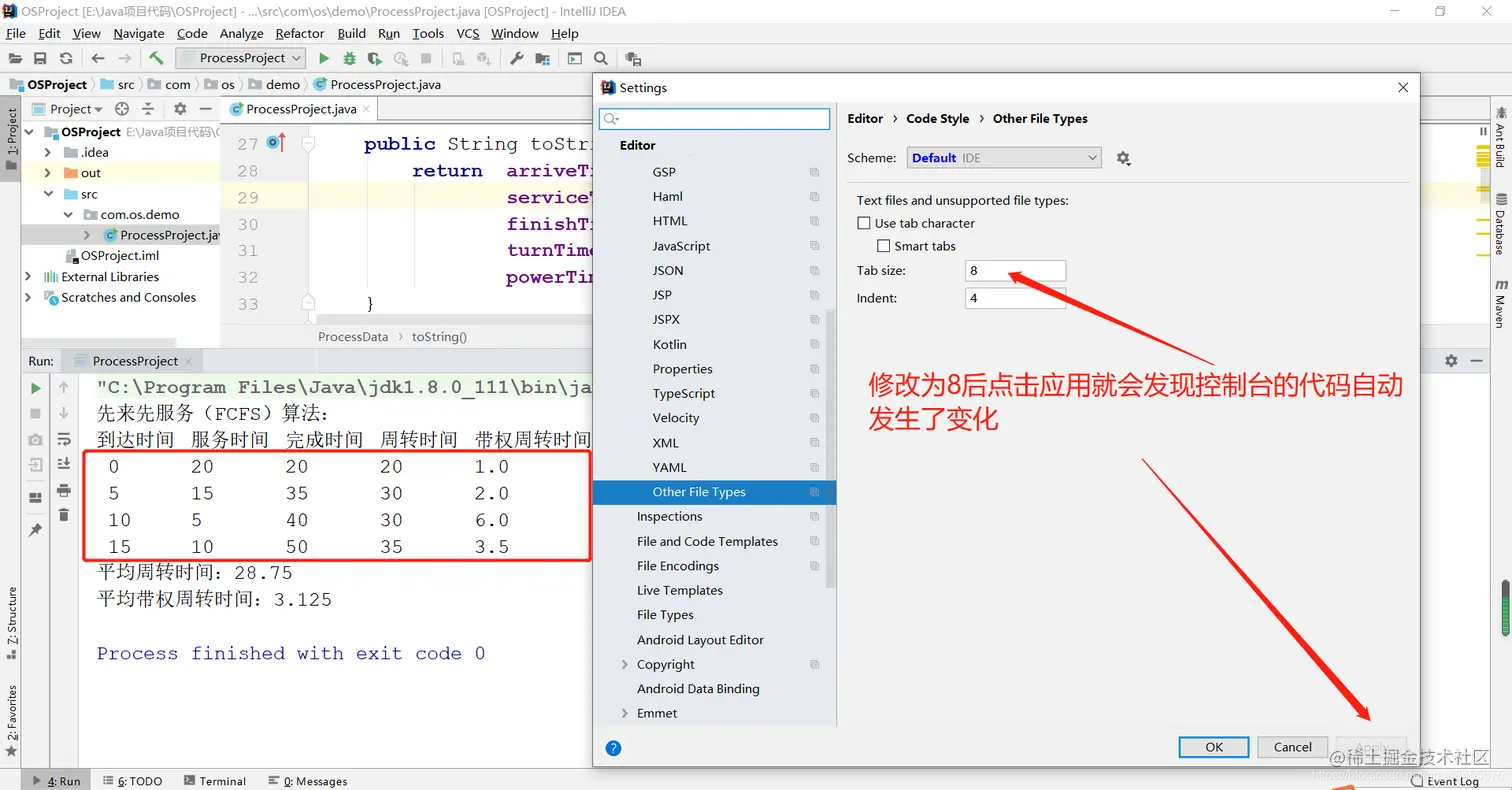Check the Smart tabs checkbox
This screenshot has width=1512, height=790.
point(884,246)
